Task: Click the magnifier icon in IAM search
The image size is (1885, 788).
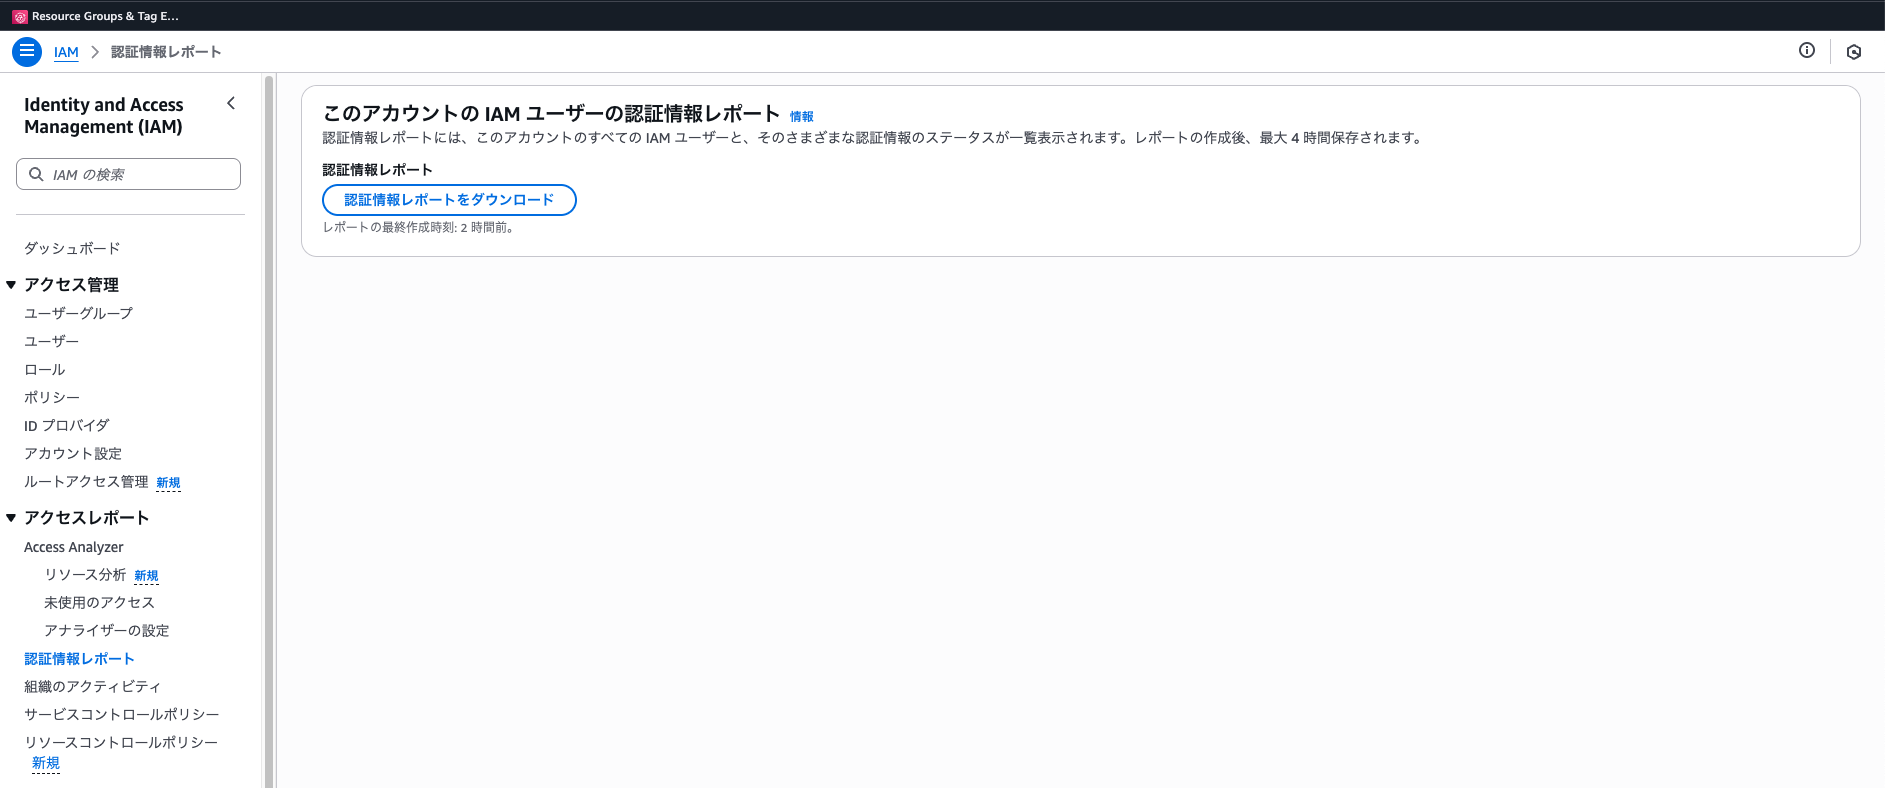Action: (x=36, y=174)
